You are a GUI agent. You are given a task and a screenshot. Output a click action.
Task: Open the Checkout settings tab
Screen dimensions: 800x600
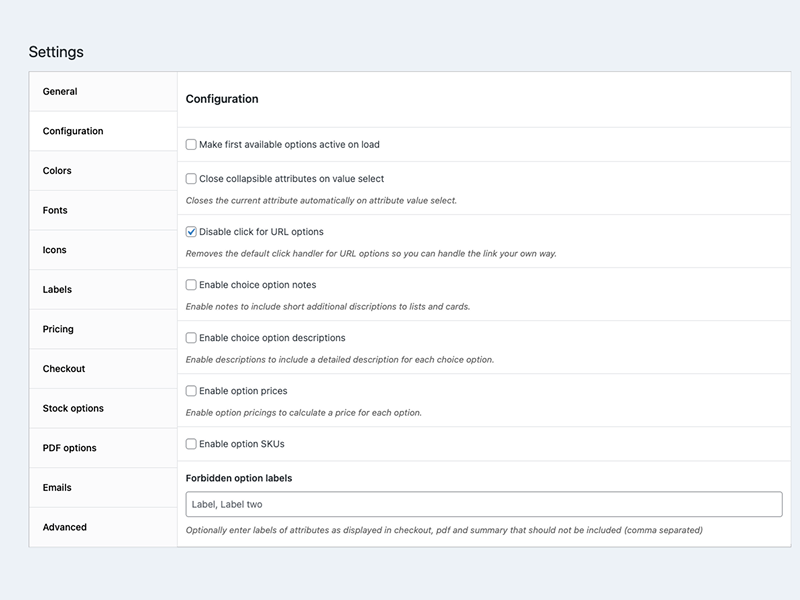[64, 369]
